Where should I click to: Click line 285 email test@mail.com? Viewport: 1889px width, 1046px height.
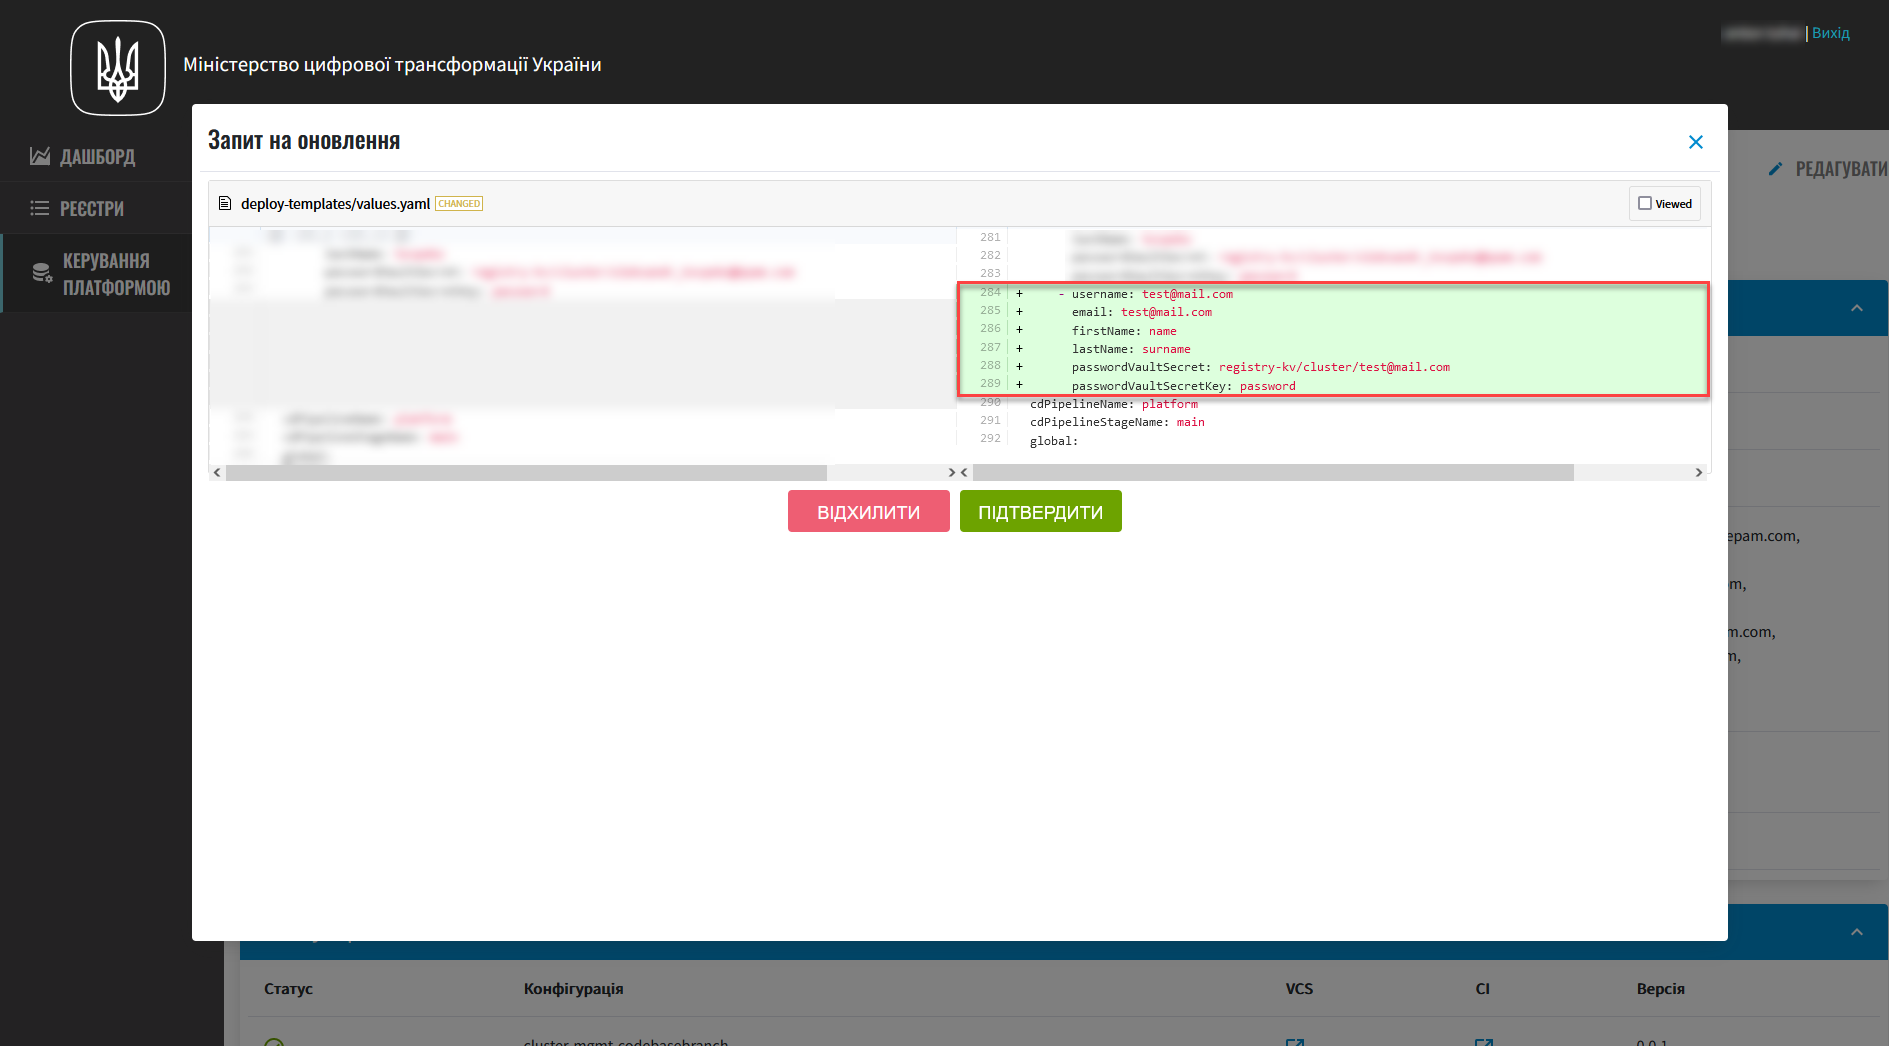(x=1333, y=311)
